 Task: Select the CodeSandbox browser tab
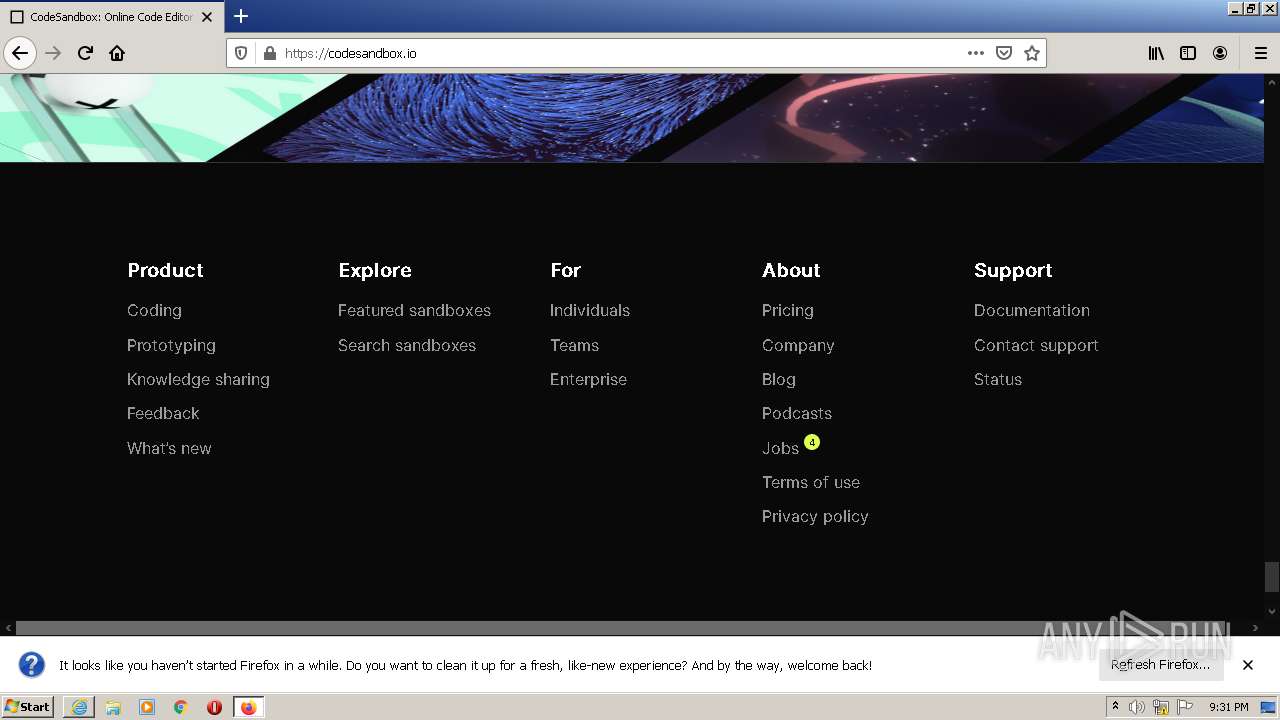[110, 17]
